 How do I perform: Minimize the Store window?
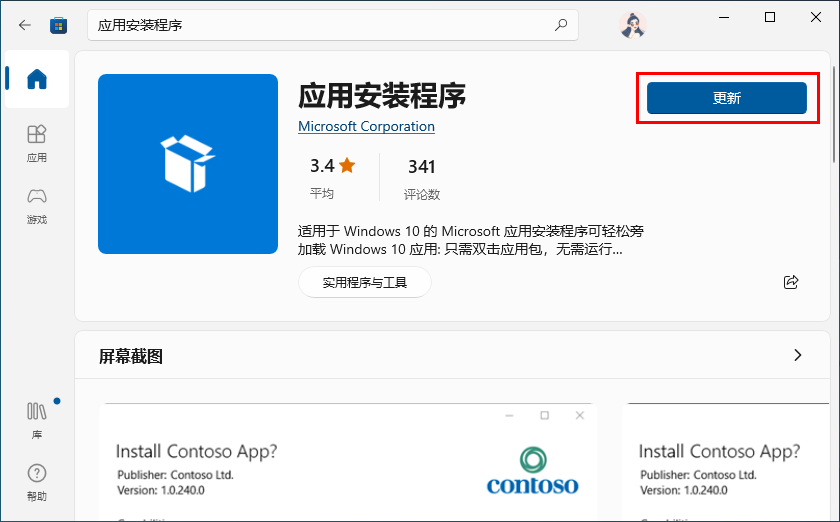click(724, 18)
